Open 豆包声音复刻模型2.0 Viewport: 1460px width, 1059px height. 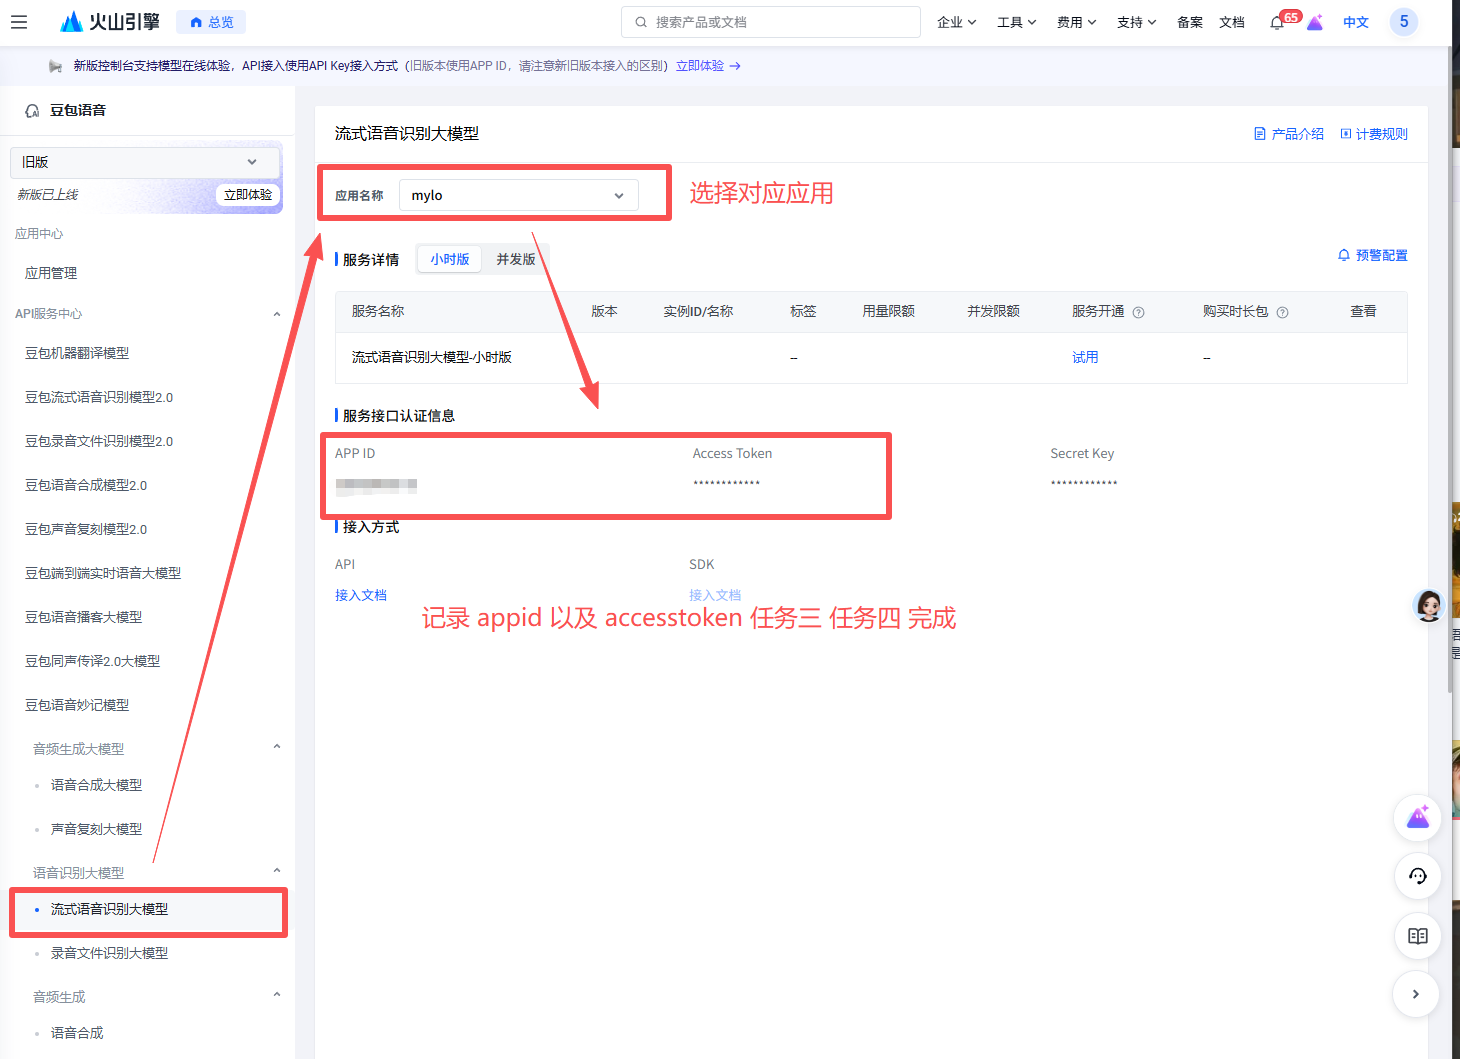[x=86, y=529]
